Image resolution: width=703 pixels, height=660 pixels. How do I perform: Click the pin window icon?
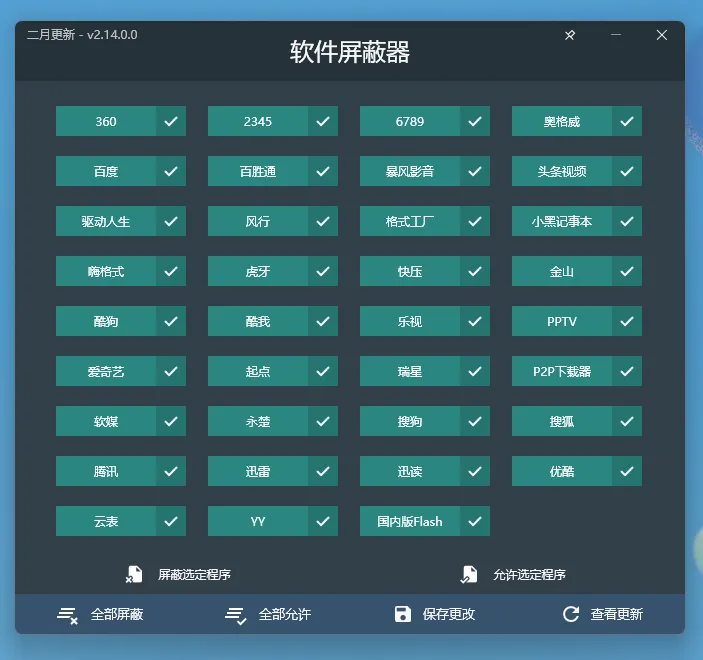pyautogui.click(x=570, y=35)
